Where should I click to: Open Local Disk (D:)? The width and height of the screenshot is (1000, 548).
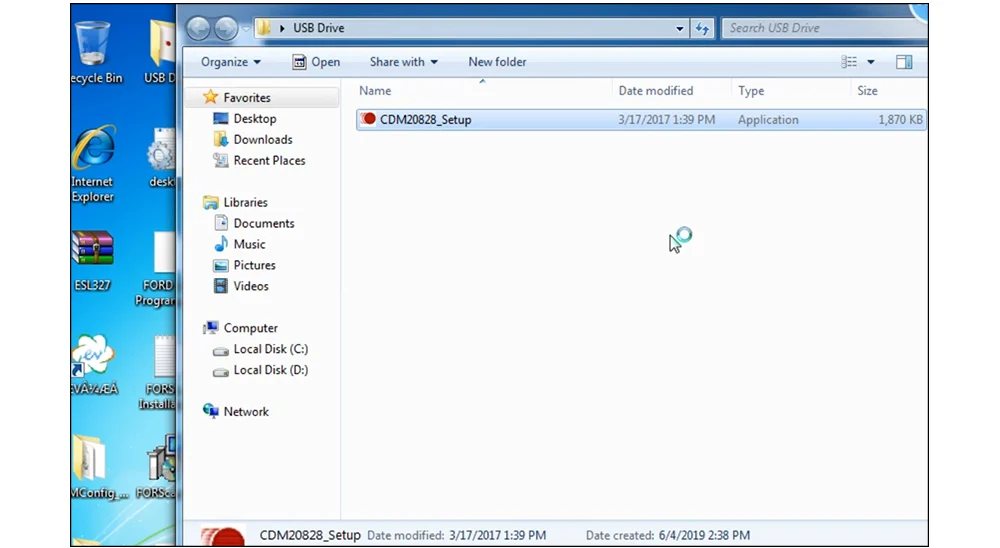click(270, 370)
